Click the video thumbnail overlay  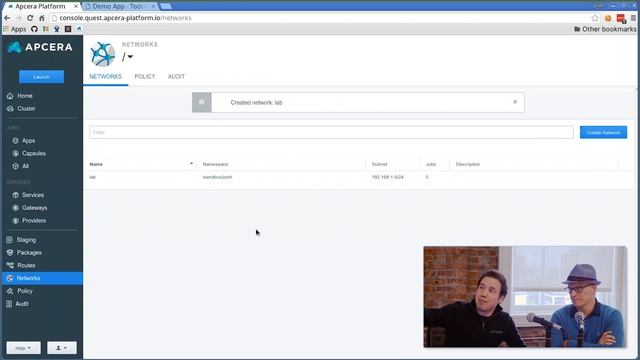524,296
